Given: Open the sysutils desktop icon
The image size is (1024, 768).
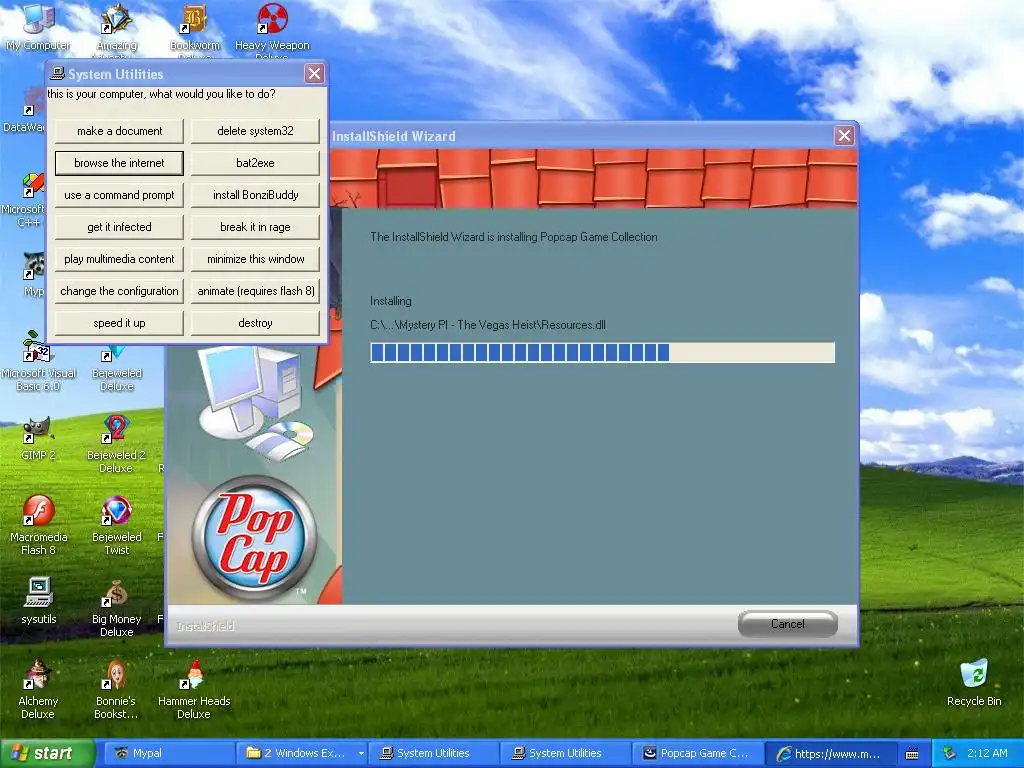Looking at the screenshot, I should click(x=38, y=601).
